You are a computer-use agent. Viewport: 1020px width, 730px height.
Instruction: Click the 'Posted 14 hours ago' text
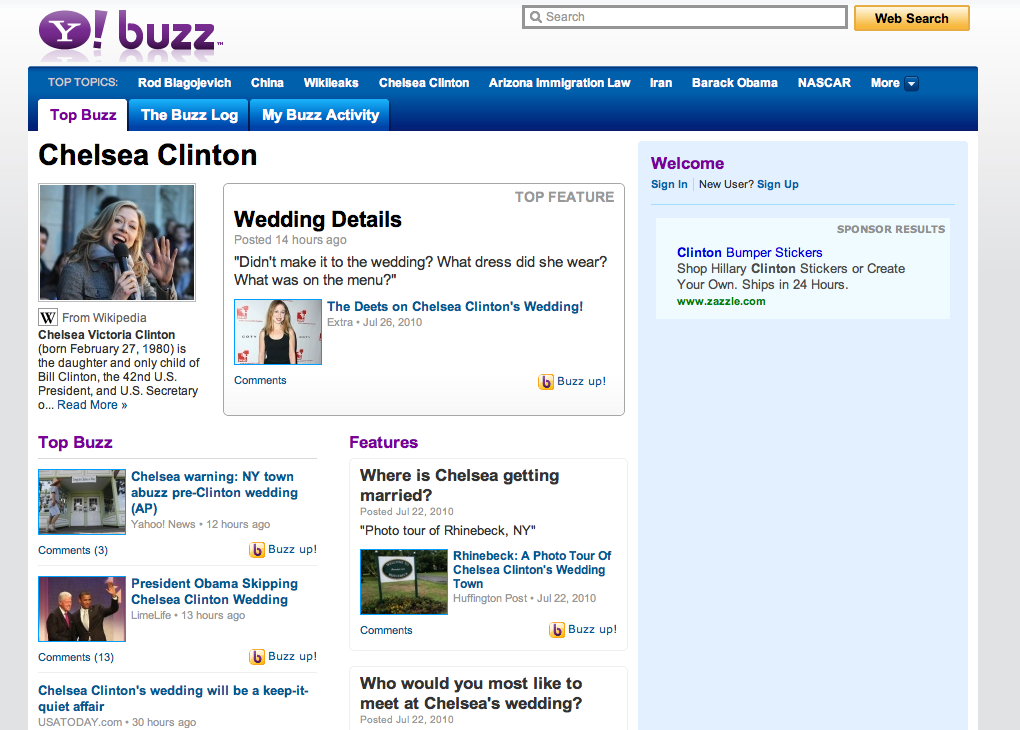pyautogui.click(x=290, y=239)
